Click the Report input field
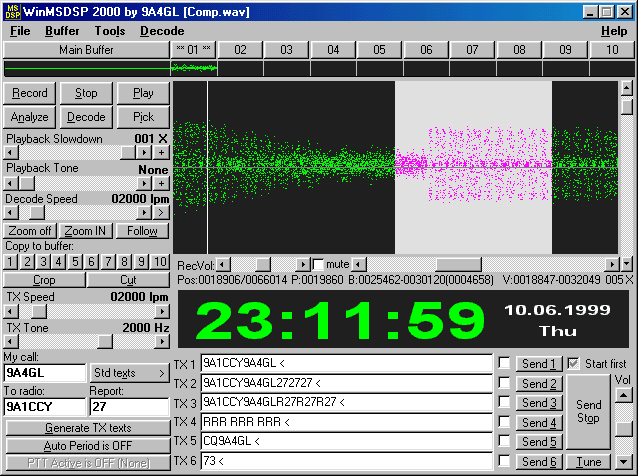The height and width of the screenshot is (476, 638). click(129, 406)
